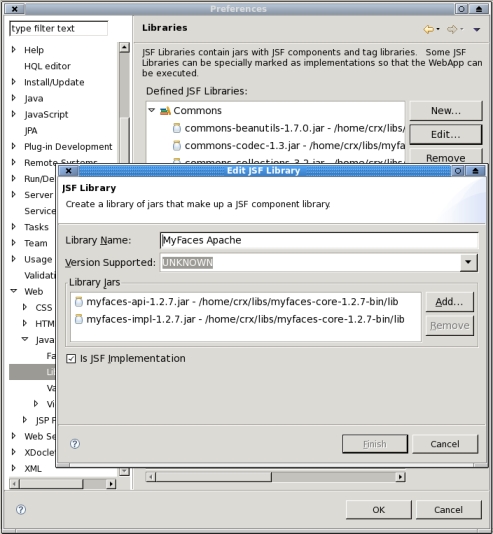Open the Libraries page view menu arrow
Screen dimensions: 493x534
pos(477,30)
